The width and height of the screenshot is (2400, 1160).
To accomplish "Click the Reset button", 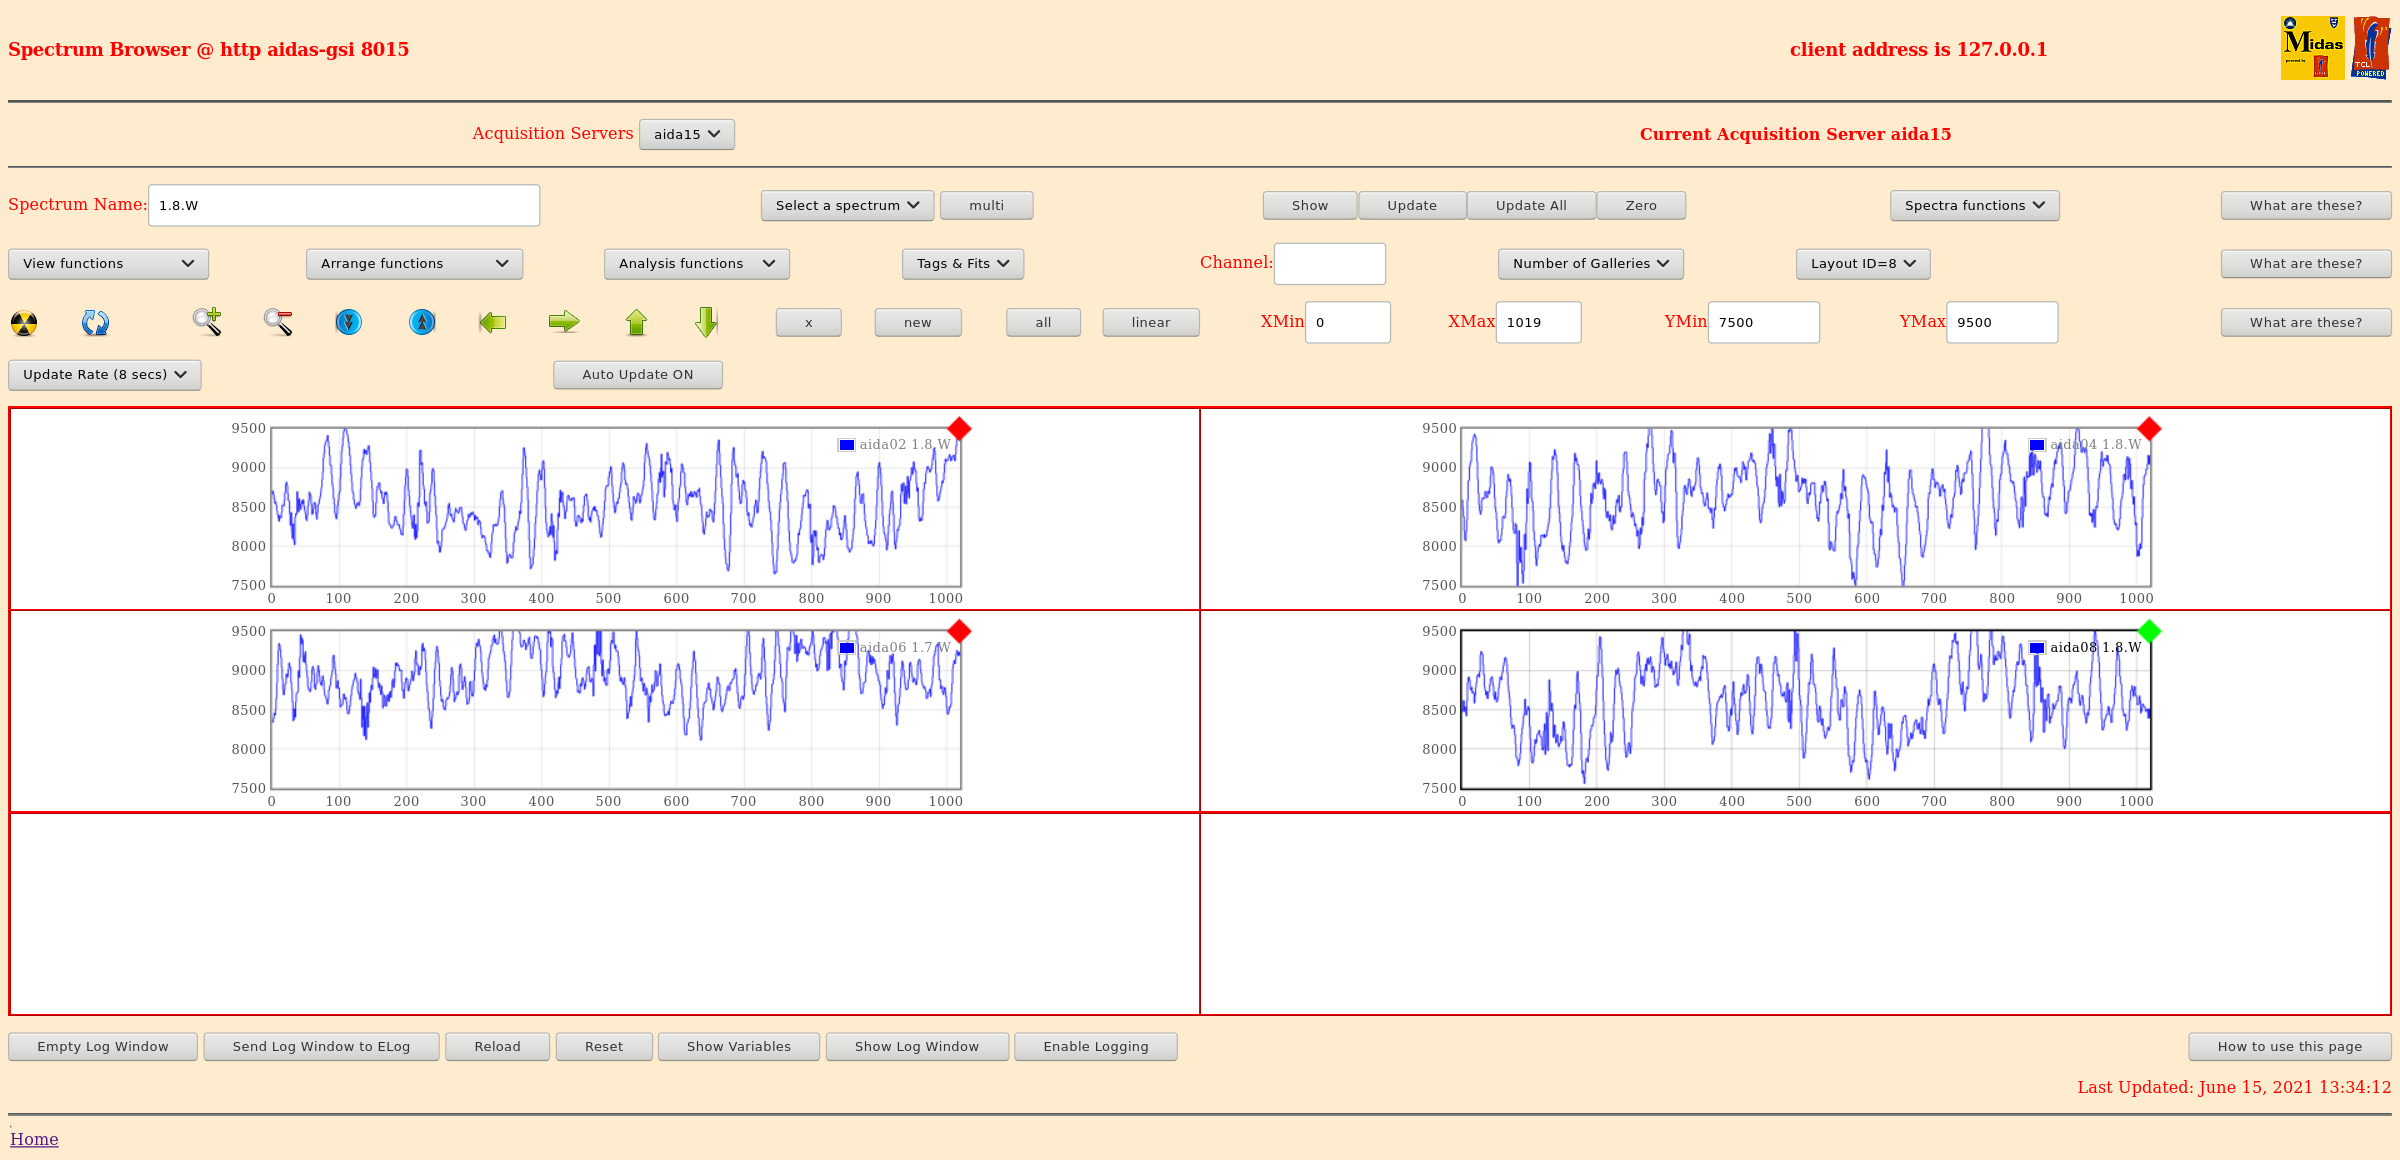I will tap(604, 1047).
